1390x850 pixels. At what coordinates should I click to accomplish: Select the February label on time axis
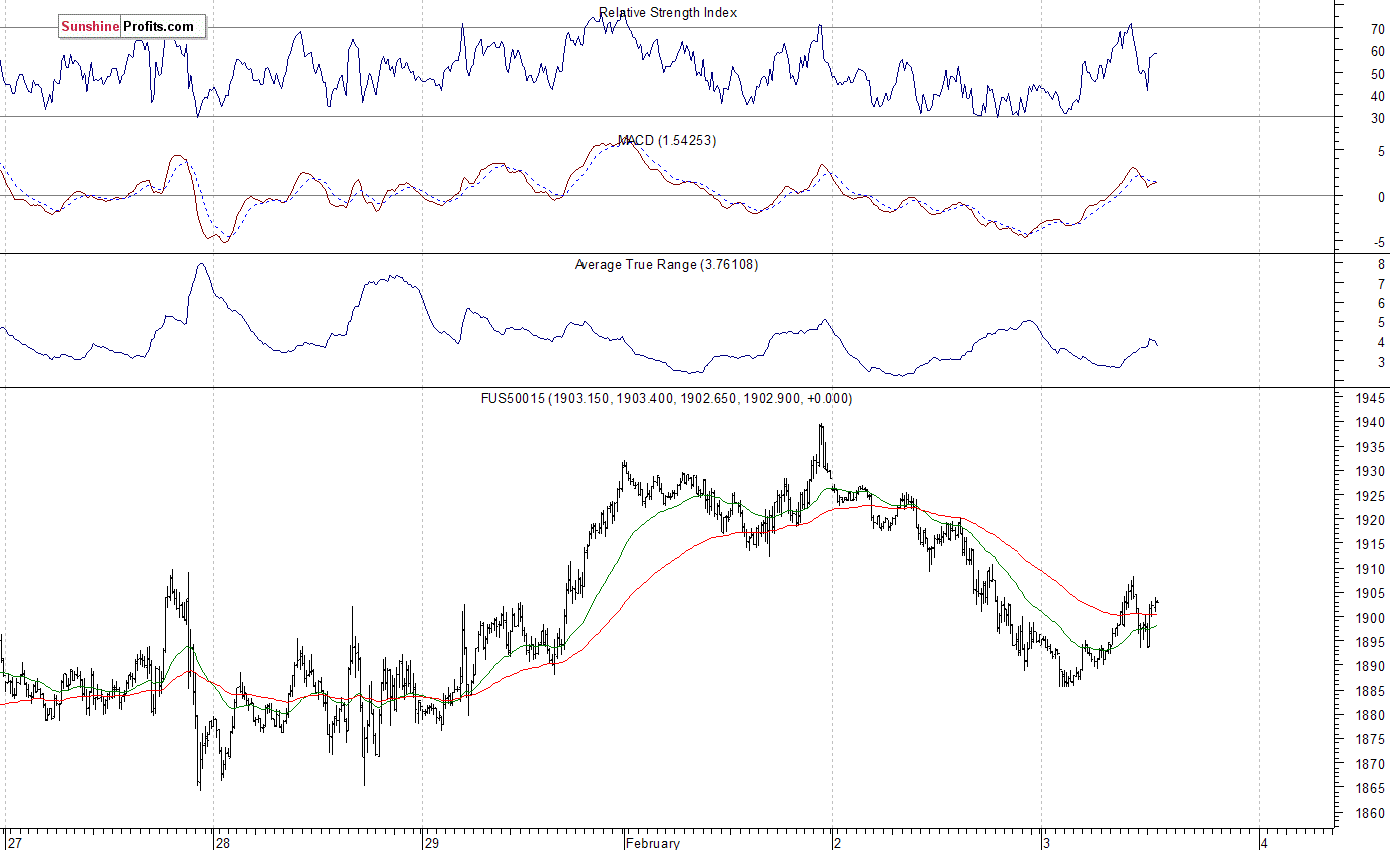pos(653,842)
